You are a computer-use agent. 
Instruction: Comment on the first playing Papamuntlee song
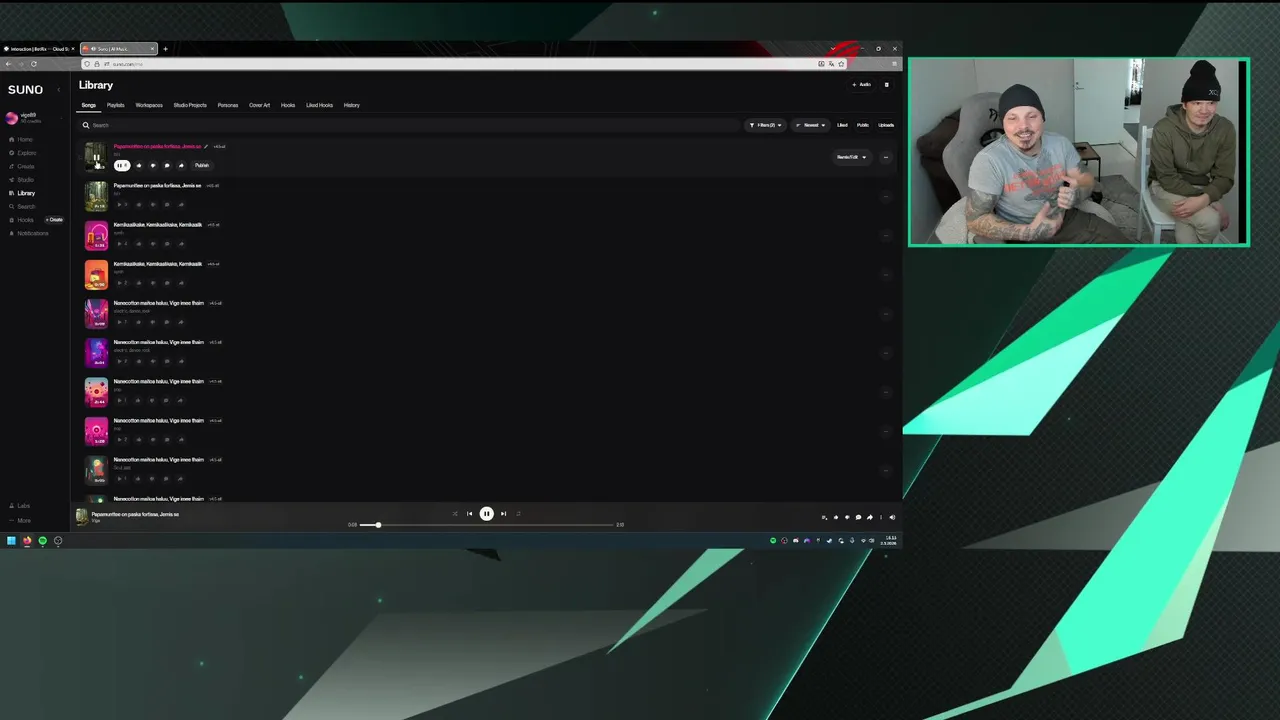tap(167, 165)
